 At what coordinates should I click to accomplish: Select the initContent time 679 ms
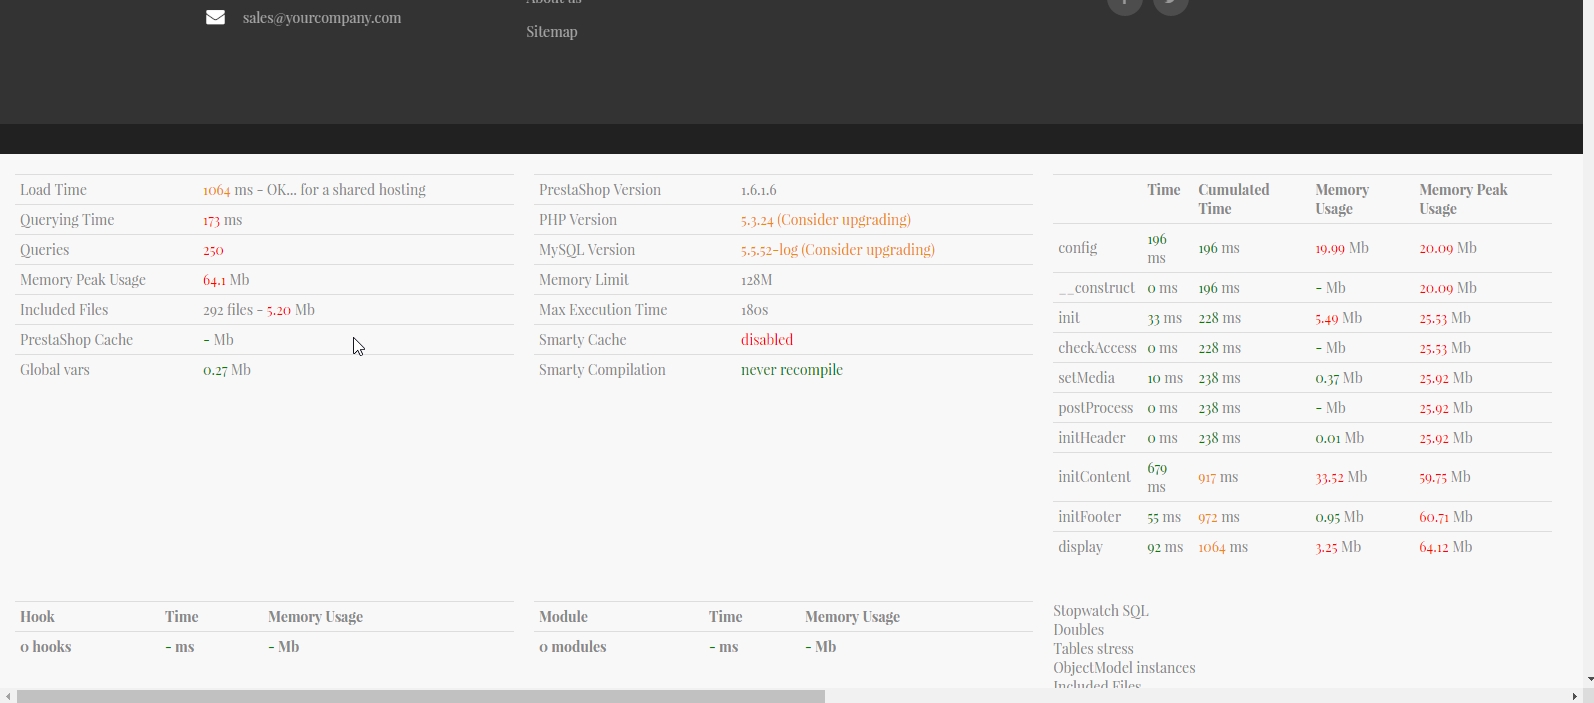pos(1157,477)
